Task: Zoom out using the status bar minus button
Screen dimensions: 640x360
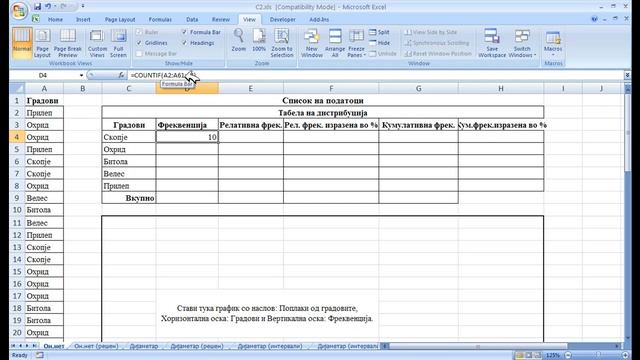Action: pos(568,356)
